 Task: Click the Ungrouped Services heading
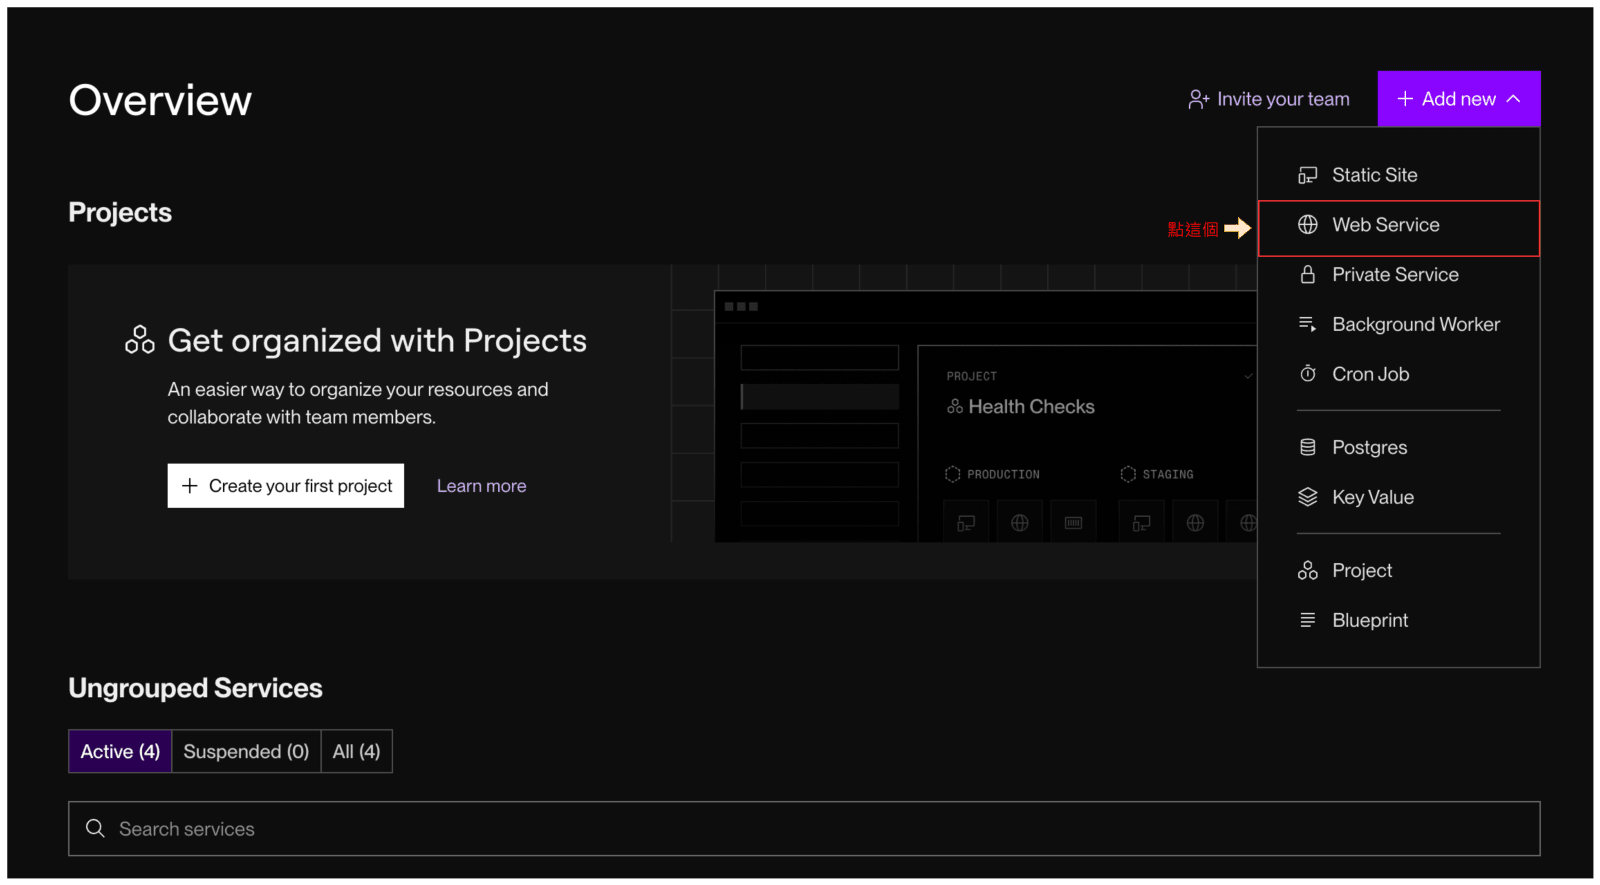coord(195,688)
